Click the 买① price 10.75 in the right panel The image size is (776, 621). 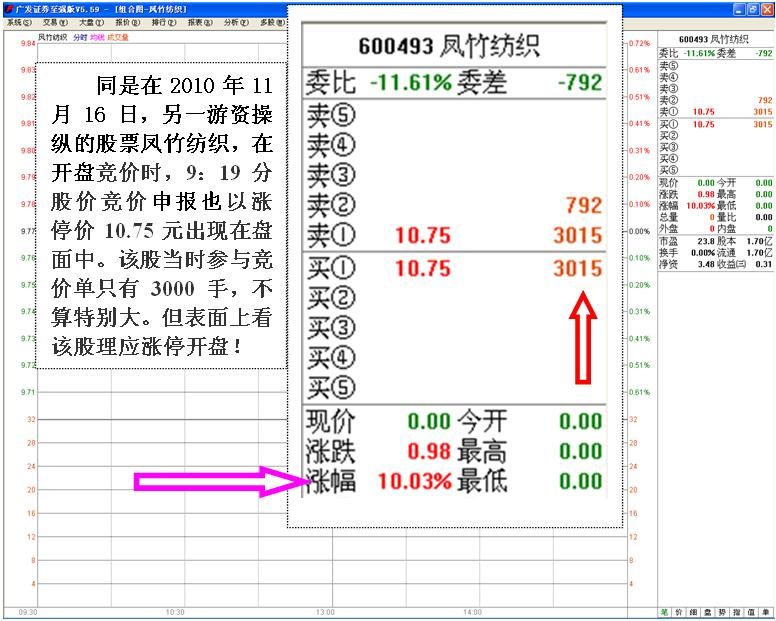click(704, 124)
